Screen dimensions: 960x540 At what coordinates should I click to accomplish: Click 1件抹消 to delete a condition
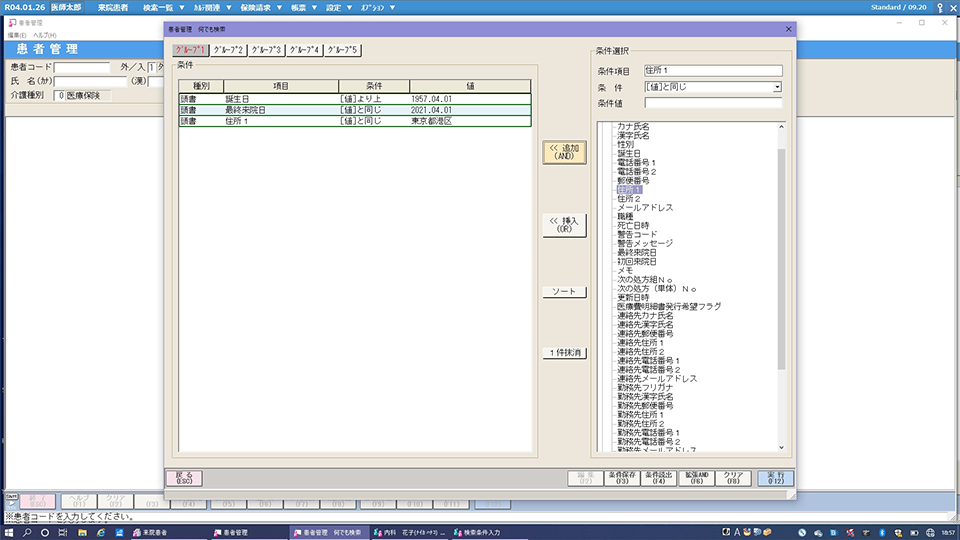564,353
